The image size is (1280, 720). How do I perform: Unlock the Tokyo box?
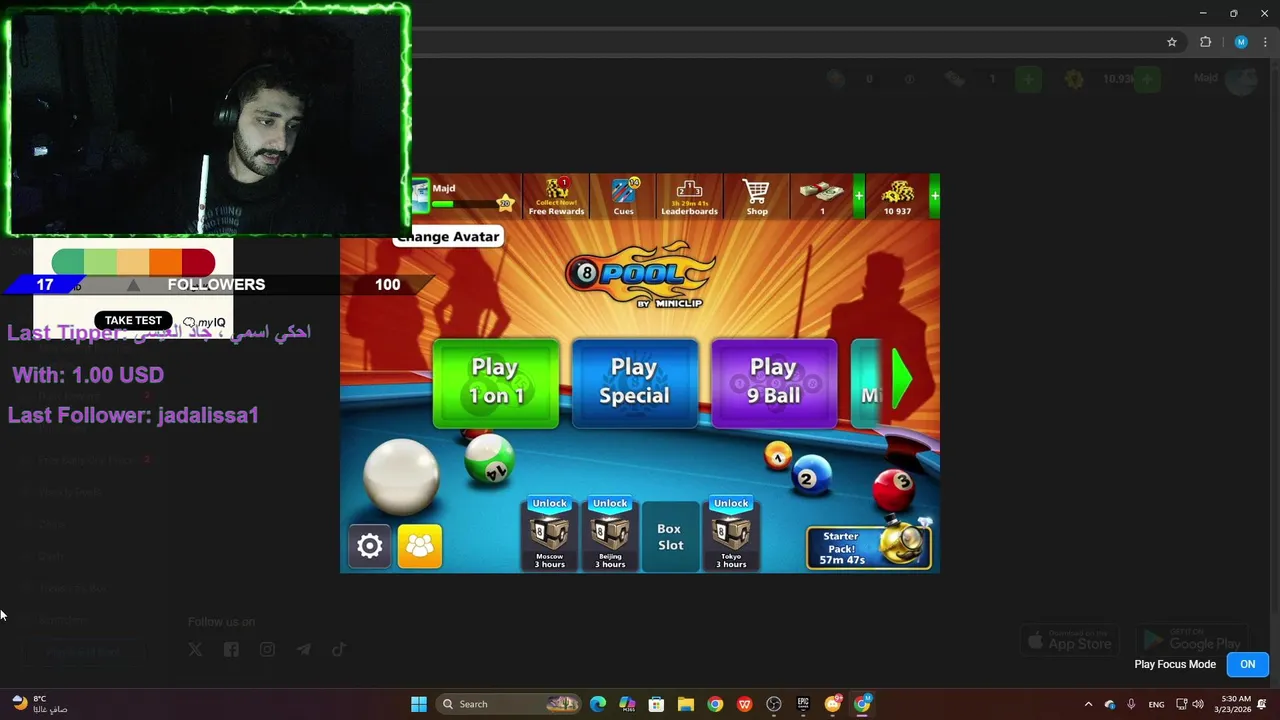pos(731,534)
